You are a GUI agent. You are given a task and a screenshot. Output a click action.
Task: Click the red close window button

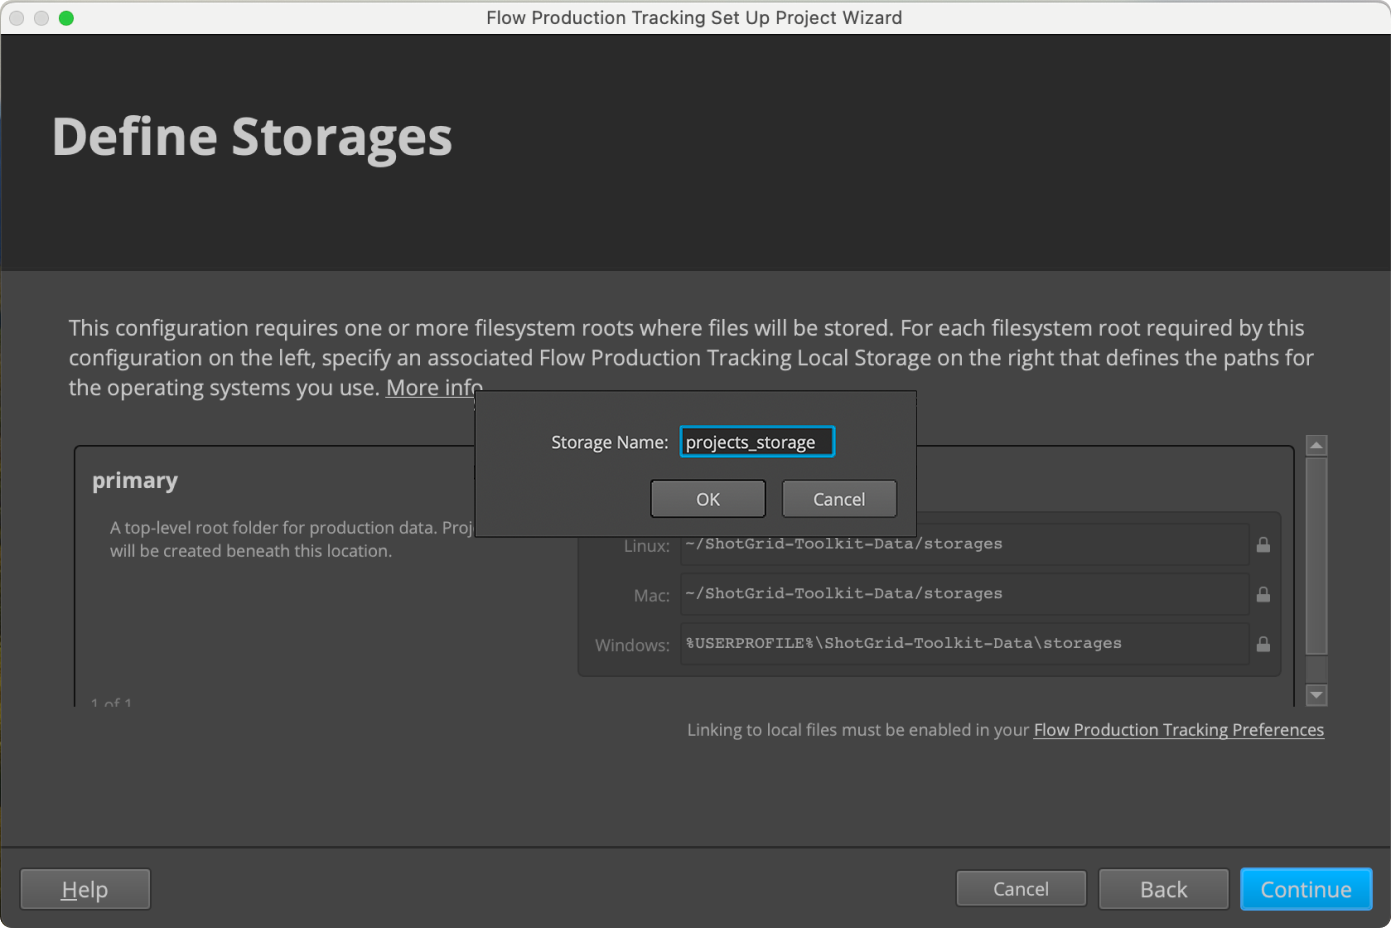(x=16, y=18)
